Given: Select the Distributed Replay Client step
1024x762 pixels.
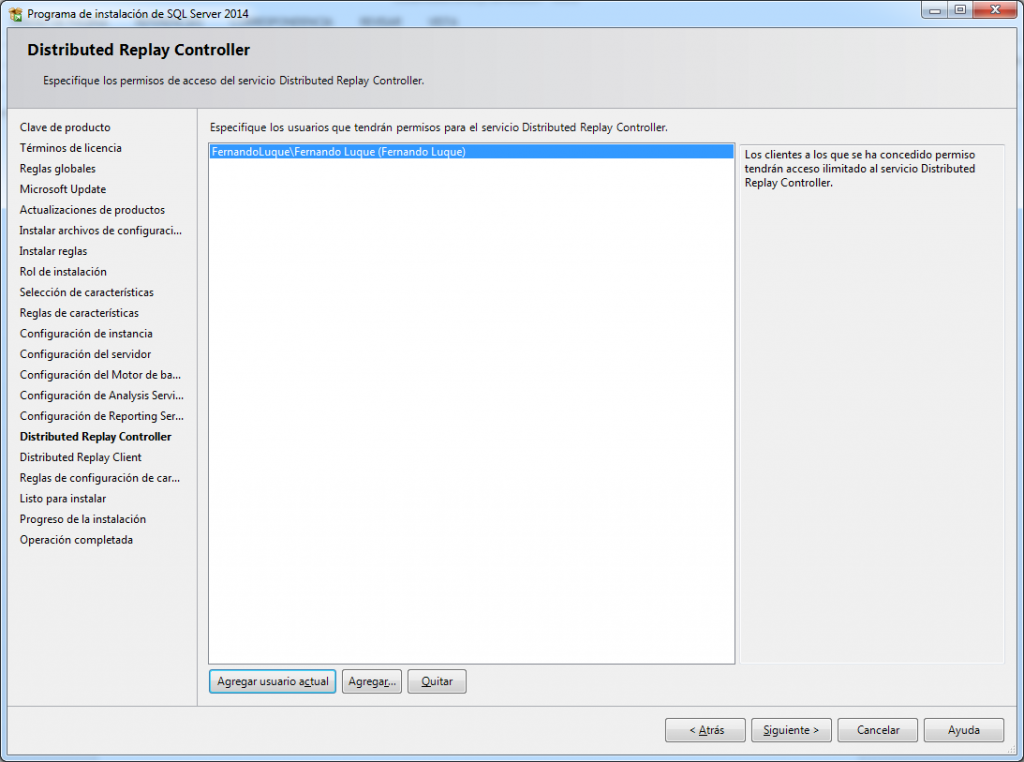Looking at the screenshot, I should tap(80, 457).
